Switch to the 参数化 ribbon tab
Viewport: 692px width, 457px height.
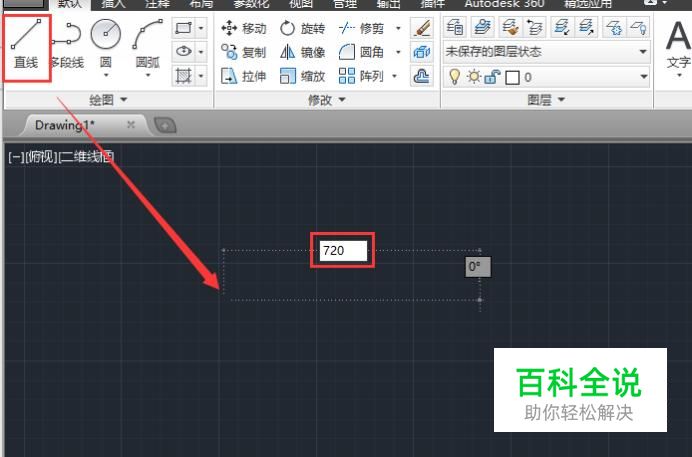point(251,4)
